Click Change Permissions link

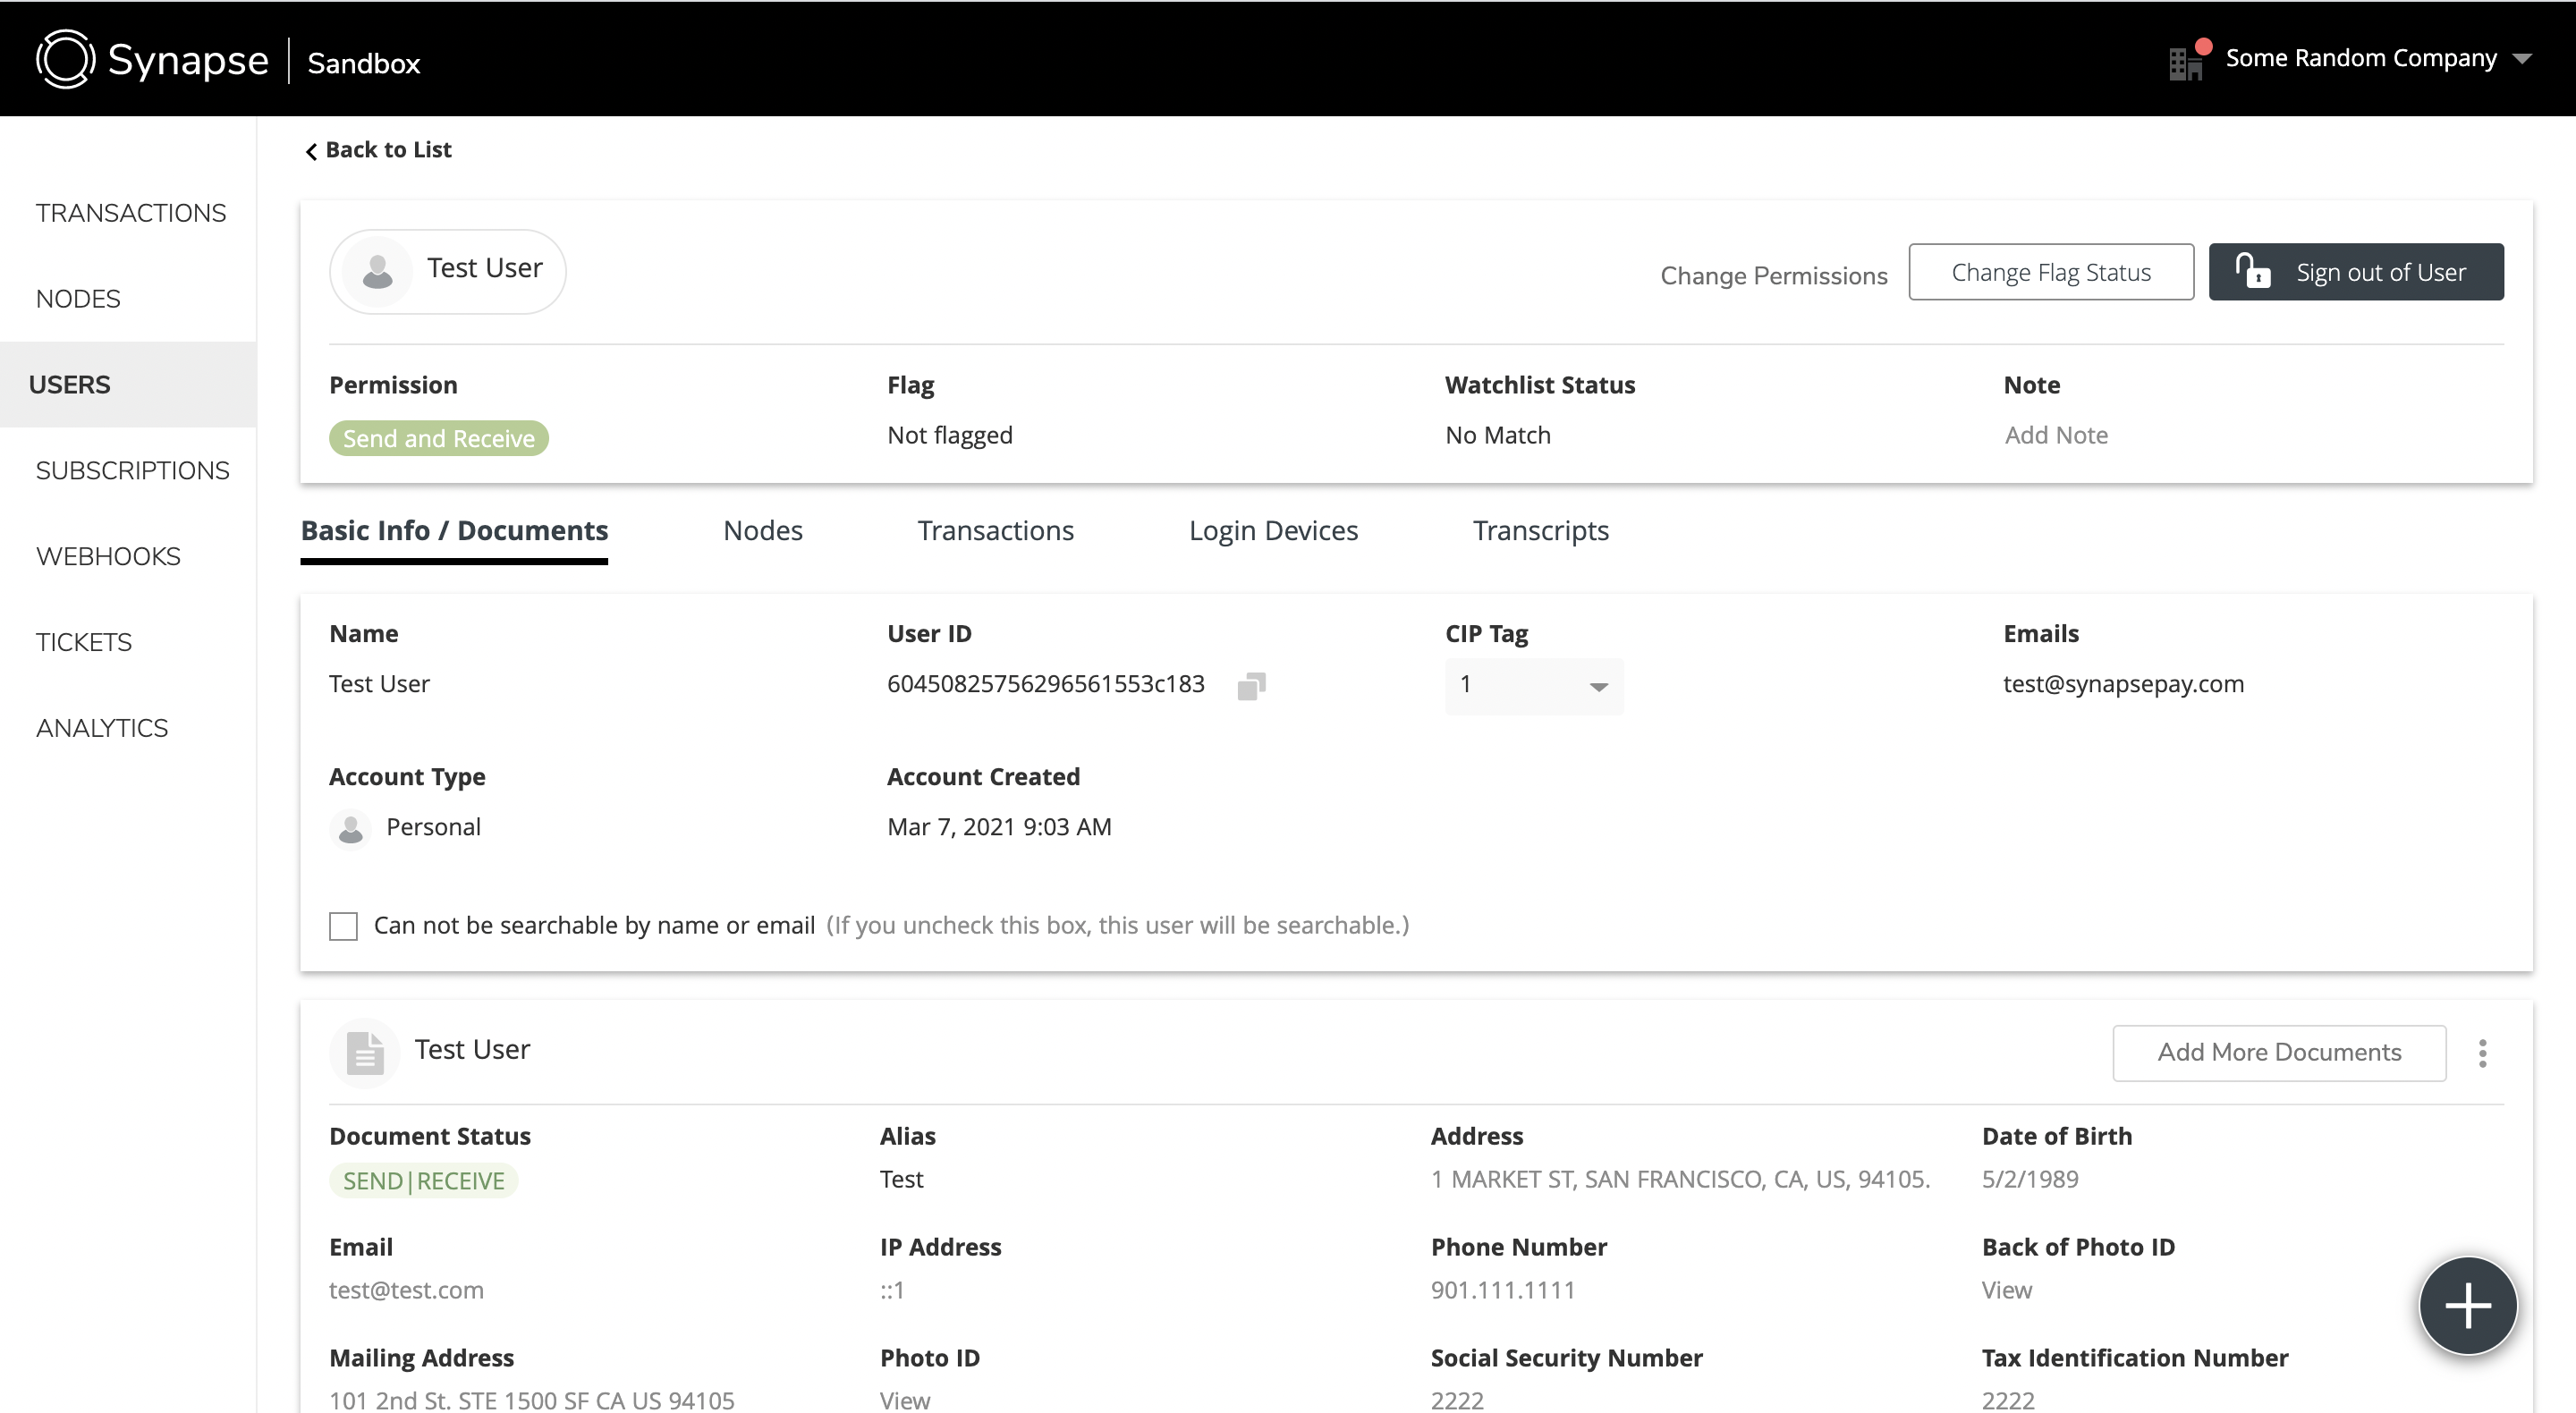(x=1773, y=275)
